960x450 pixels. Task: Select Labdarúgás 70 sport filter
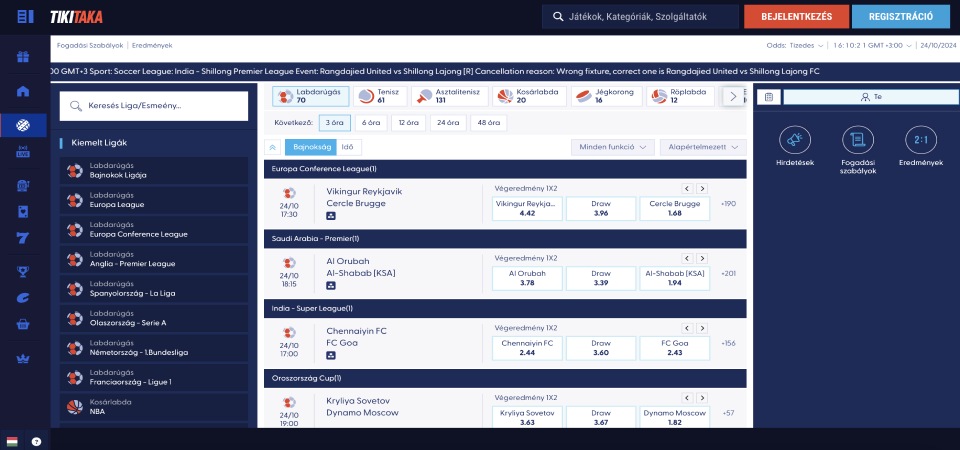[x=311, y=96]
